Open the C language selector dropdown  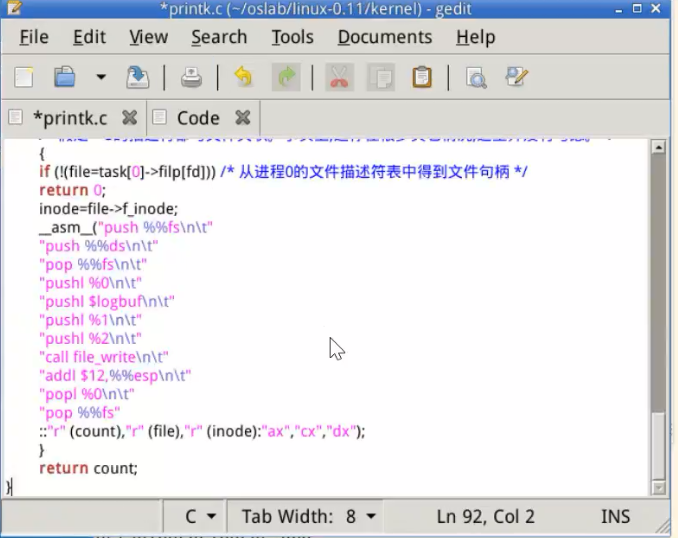coord(199,517)
